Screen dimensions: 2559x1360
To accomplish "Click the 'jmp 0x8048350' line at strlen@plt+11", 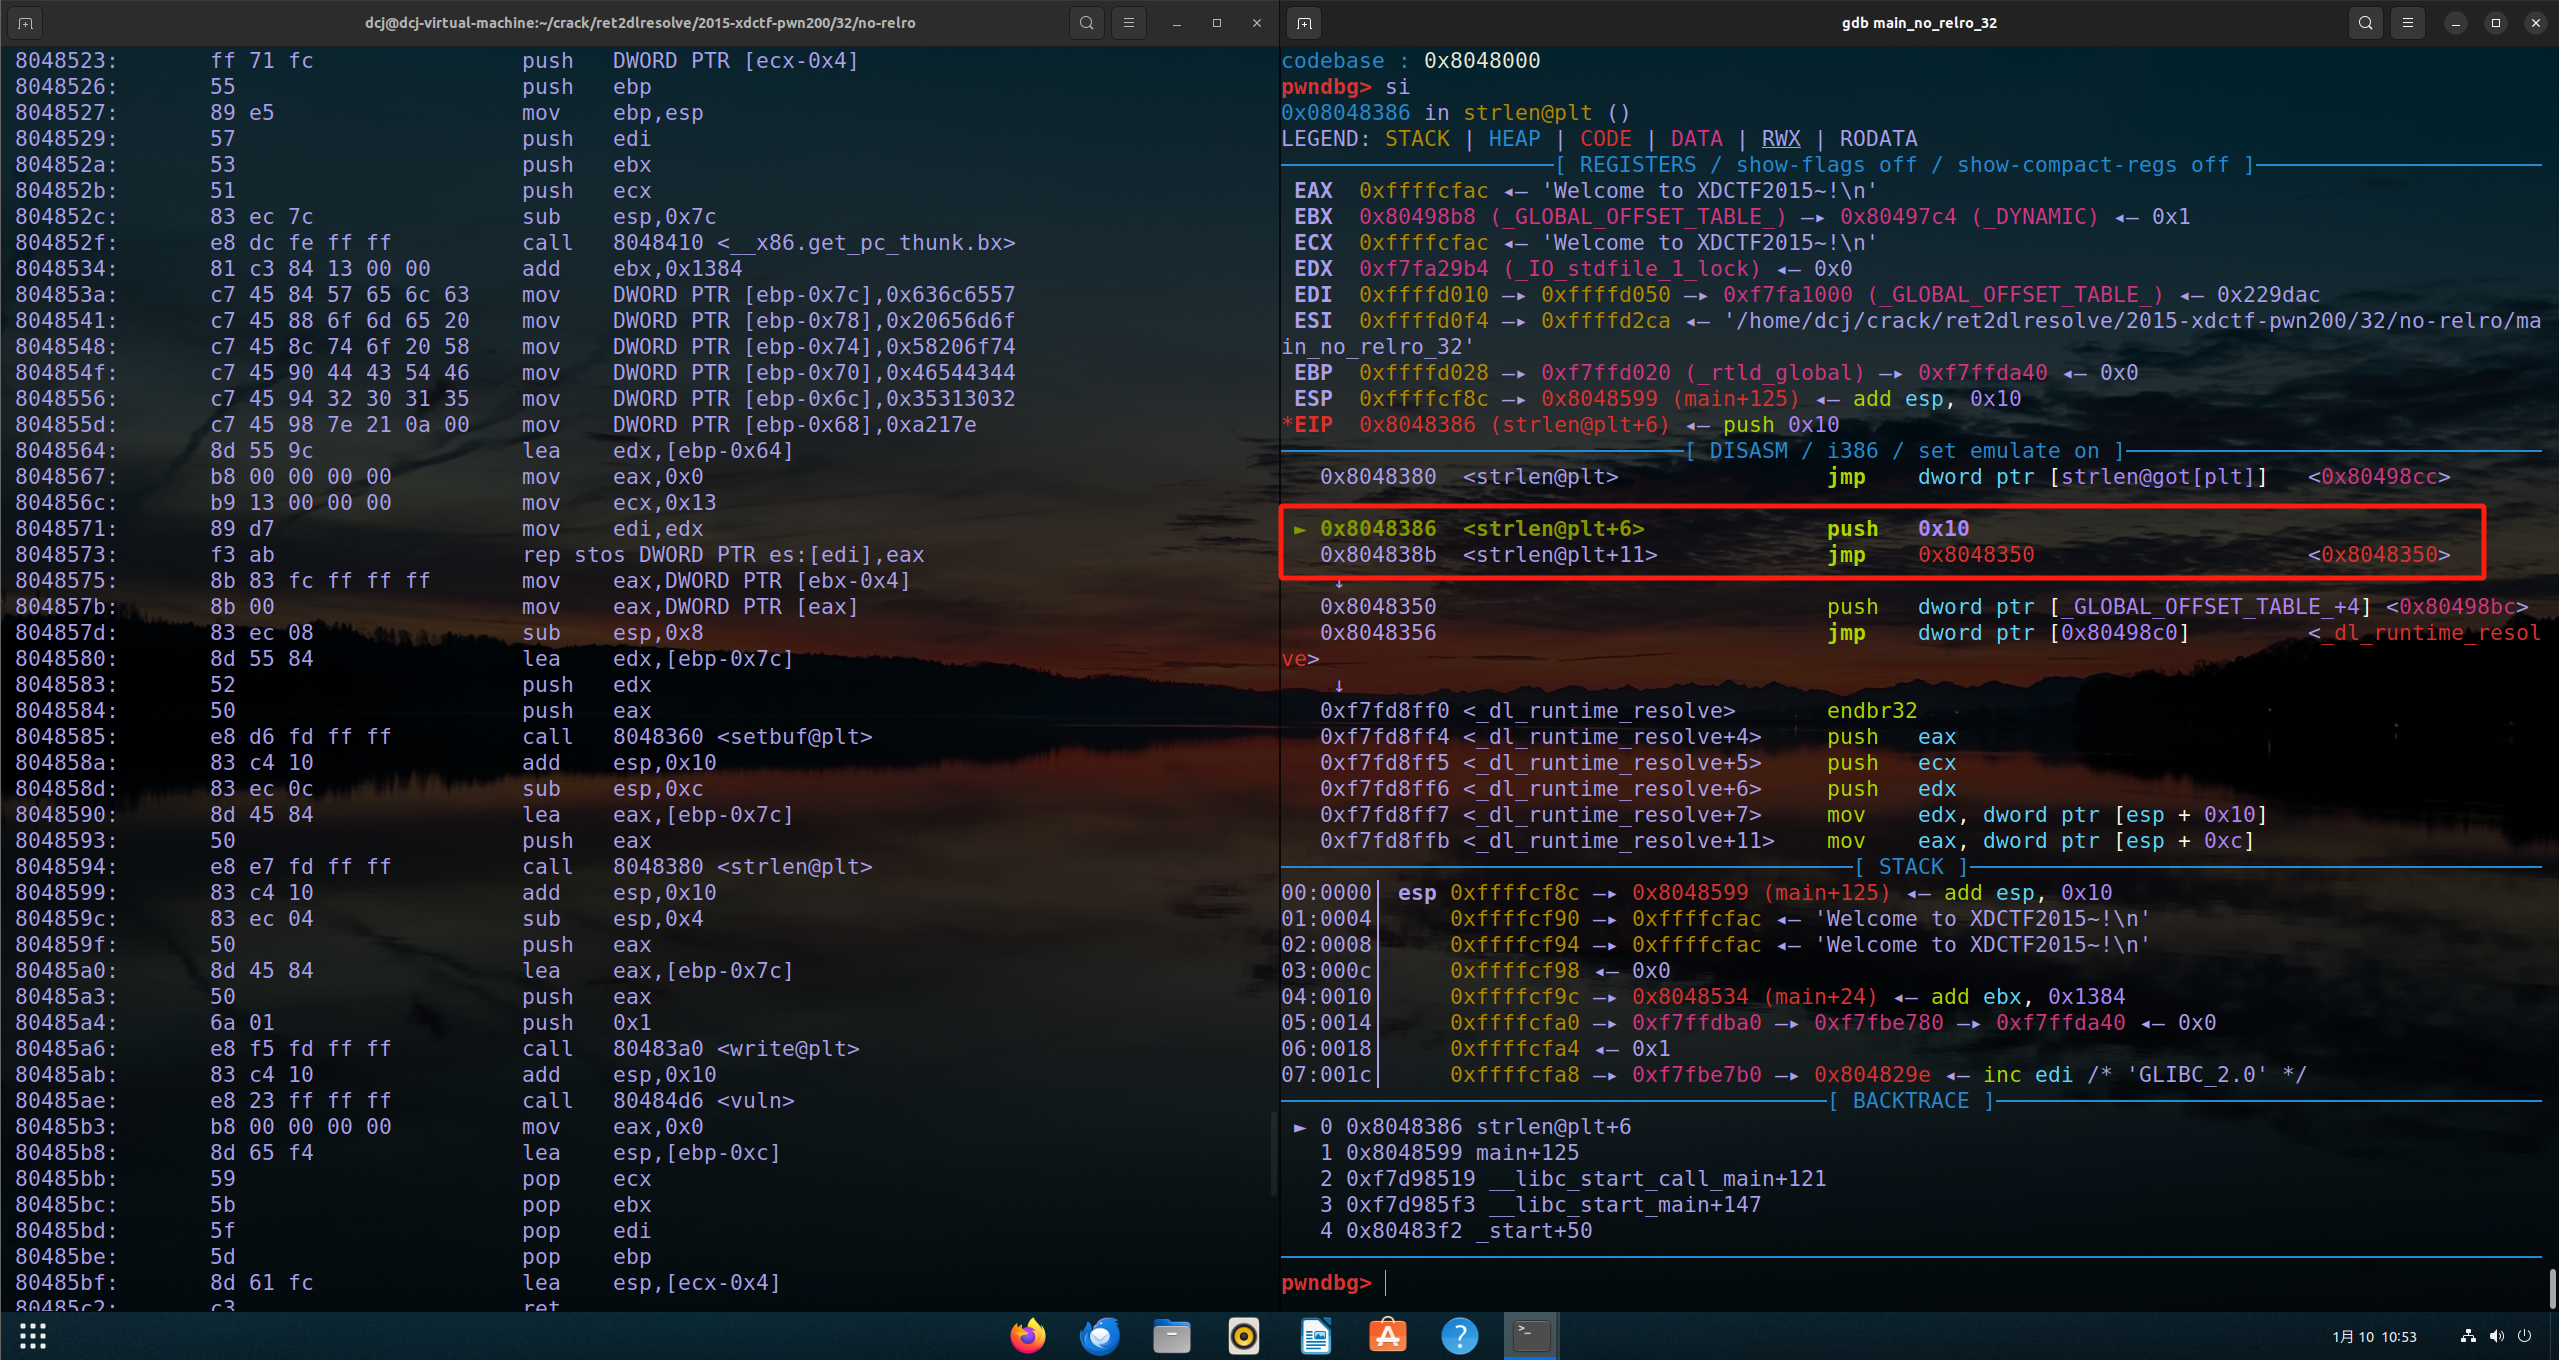I will (x=1885, y=555).
